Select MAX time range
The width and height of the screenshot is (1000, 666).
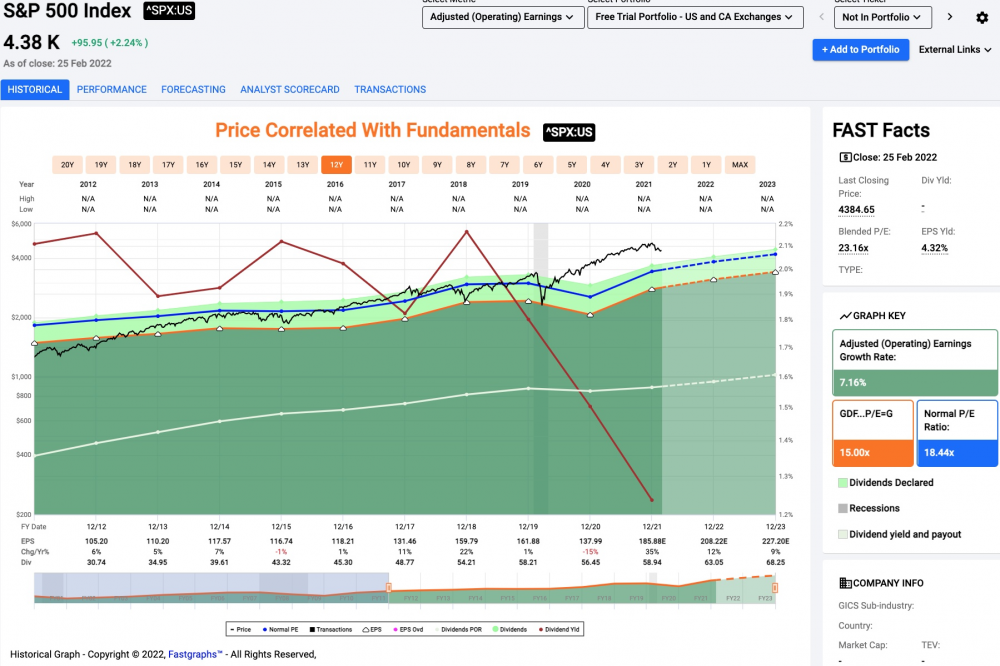tap(740, 165)
